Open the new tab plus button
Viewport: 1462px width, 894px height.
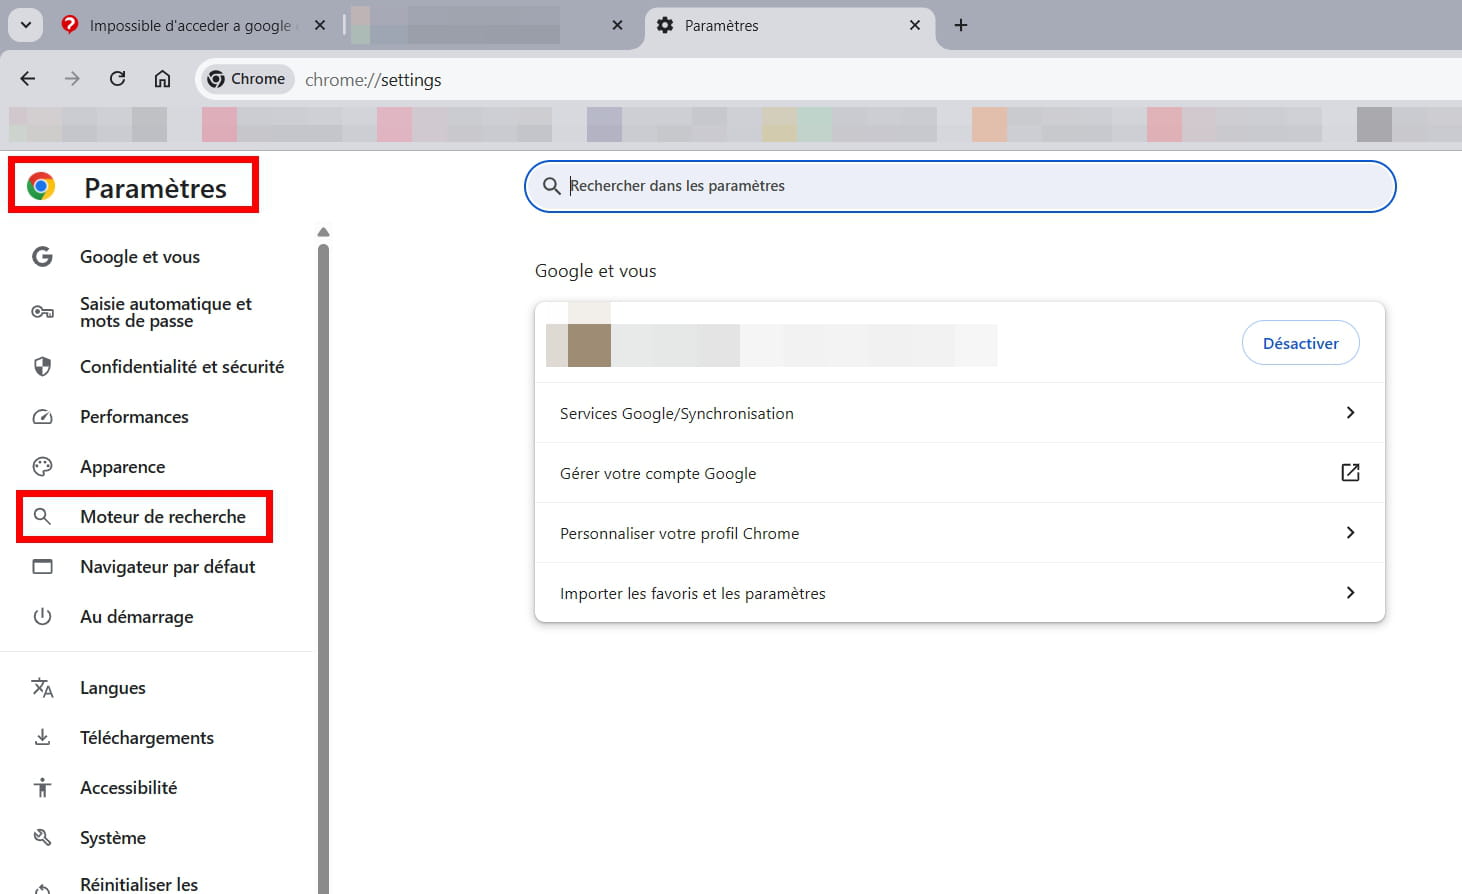[961, 25]
